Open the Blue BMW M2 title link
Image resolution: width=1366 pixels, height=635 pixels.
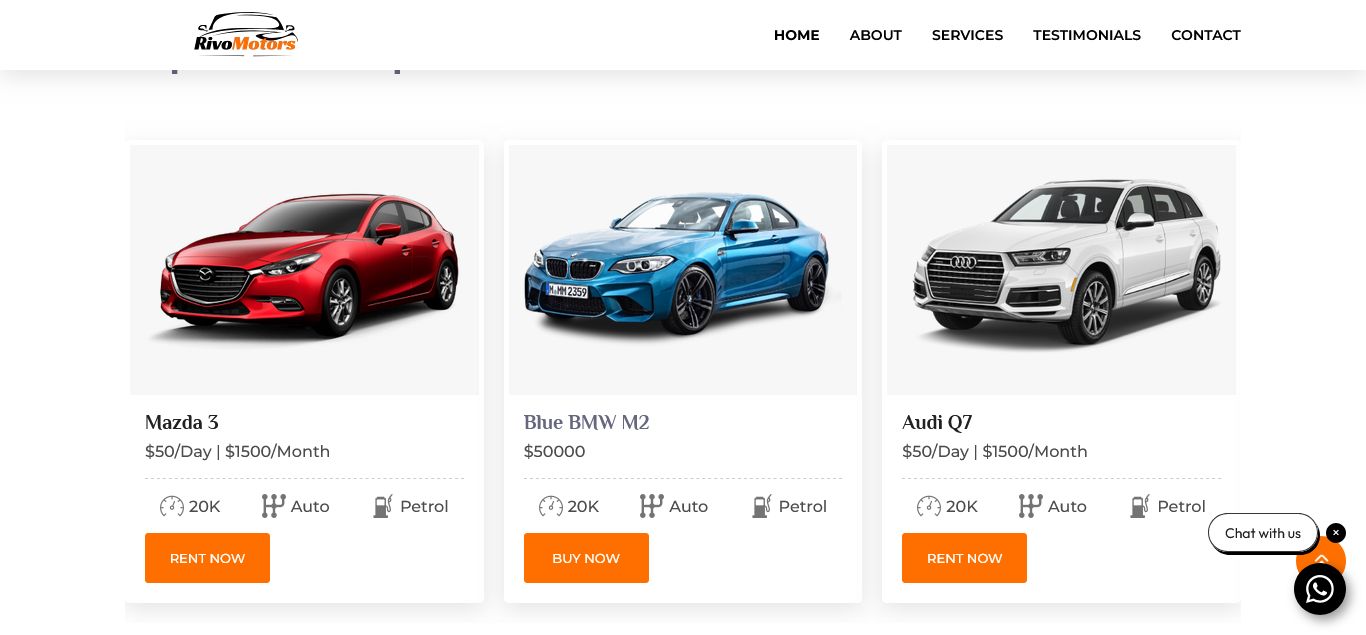click(x=586, y=423)
